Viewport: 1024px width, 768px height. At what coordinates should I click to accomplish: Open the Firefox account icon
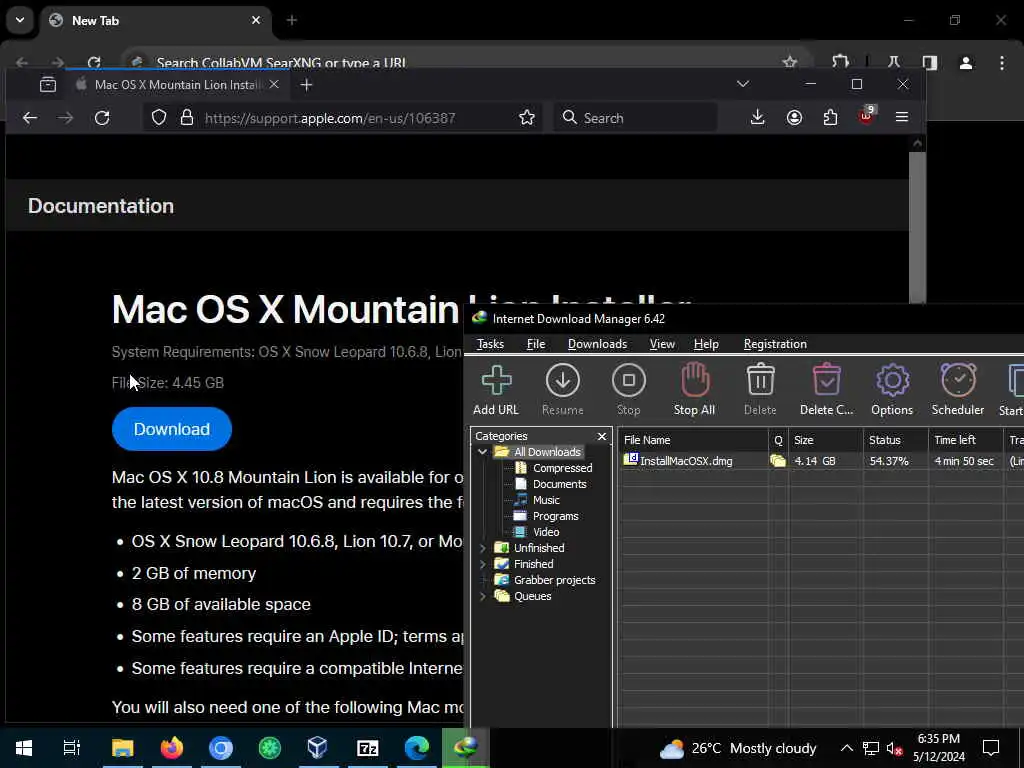pyautogui.click(x=794, y=118)
